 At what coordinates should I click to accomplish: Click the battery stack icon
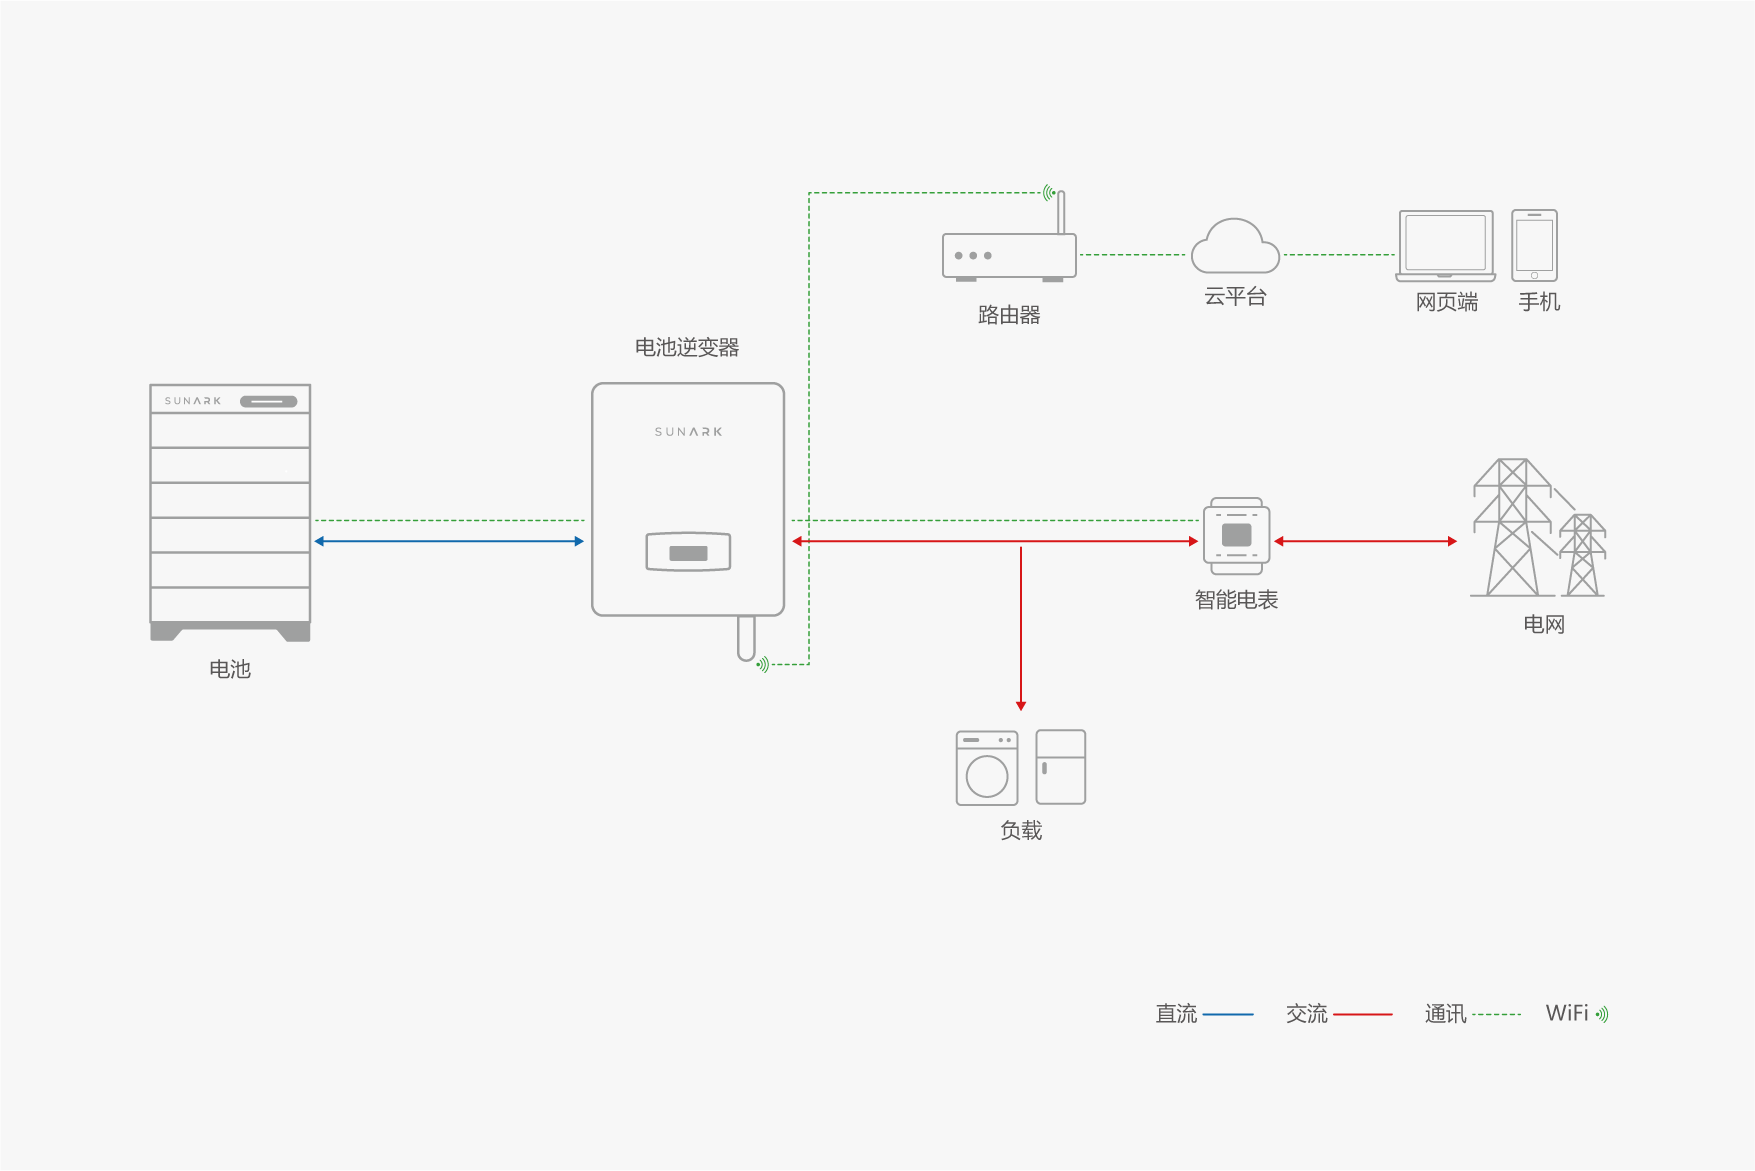coord(230,511)
